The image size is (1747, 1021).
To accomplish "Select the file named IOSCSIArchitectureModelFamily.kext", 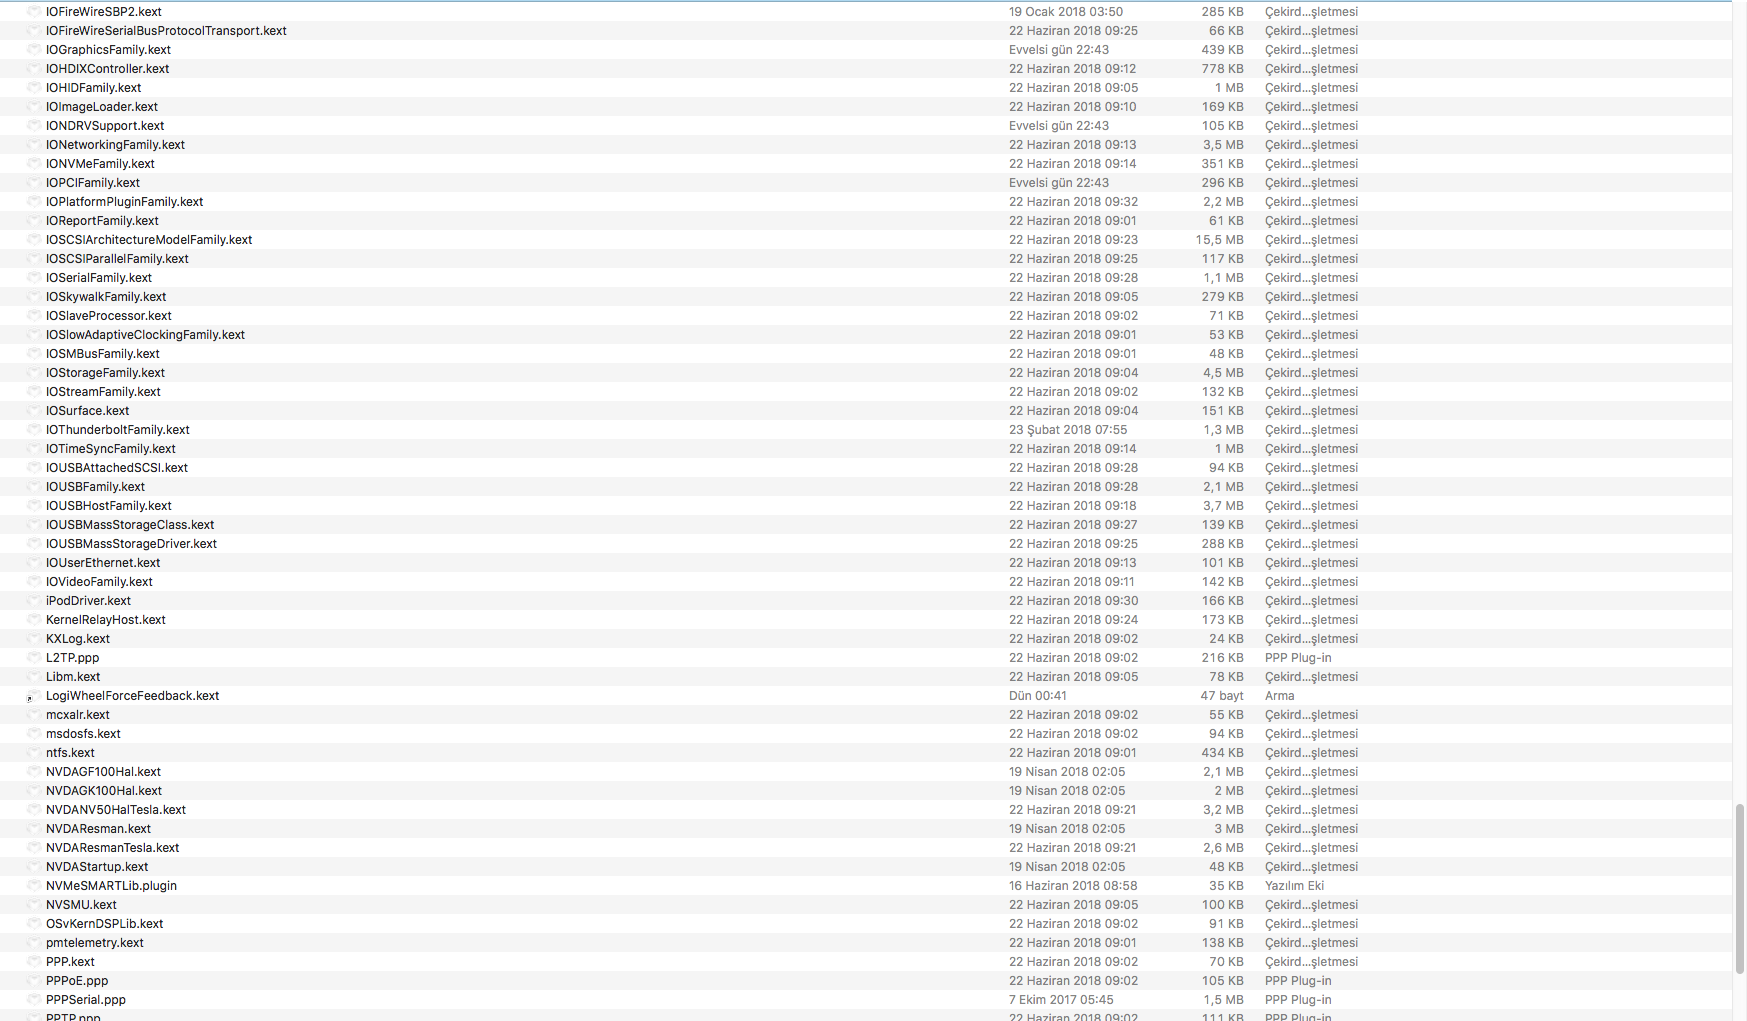I will pyautogui.click(x=148, y=240).
